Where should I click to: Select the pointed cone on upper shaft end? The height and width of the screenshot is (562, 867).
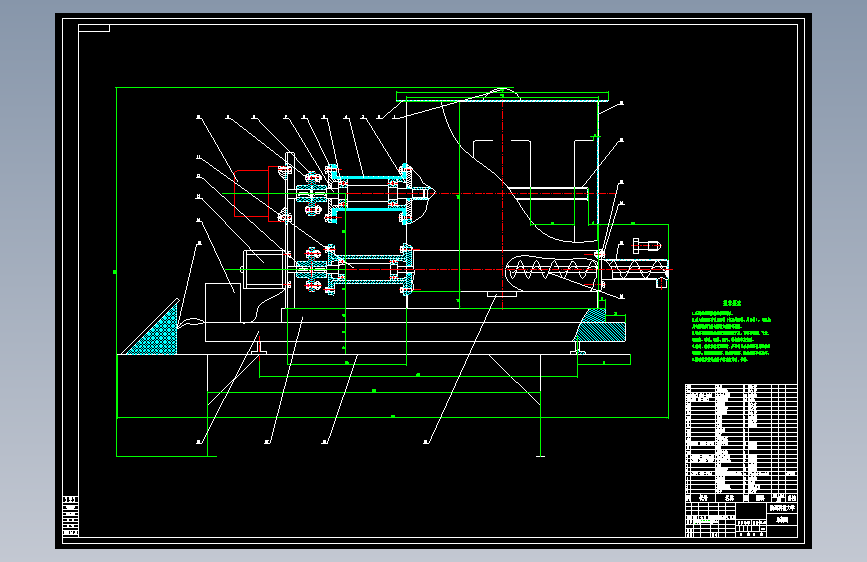(424, 193)
